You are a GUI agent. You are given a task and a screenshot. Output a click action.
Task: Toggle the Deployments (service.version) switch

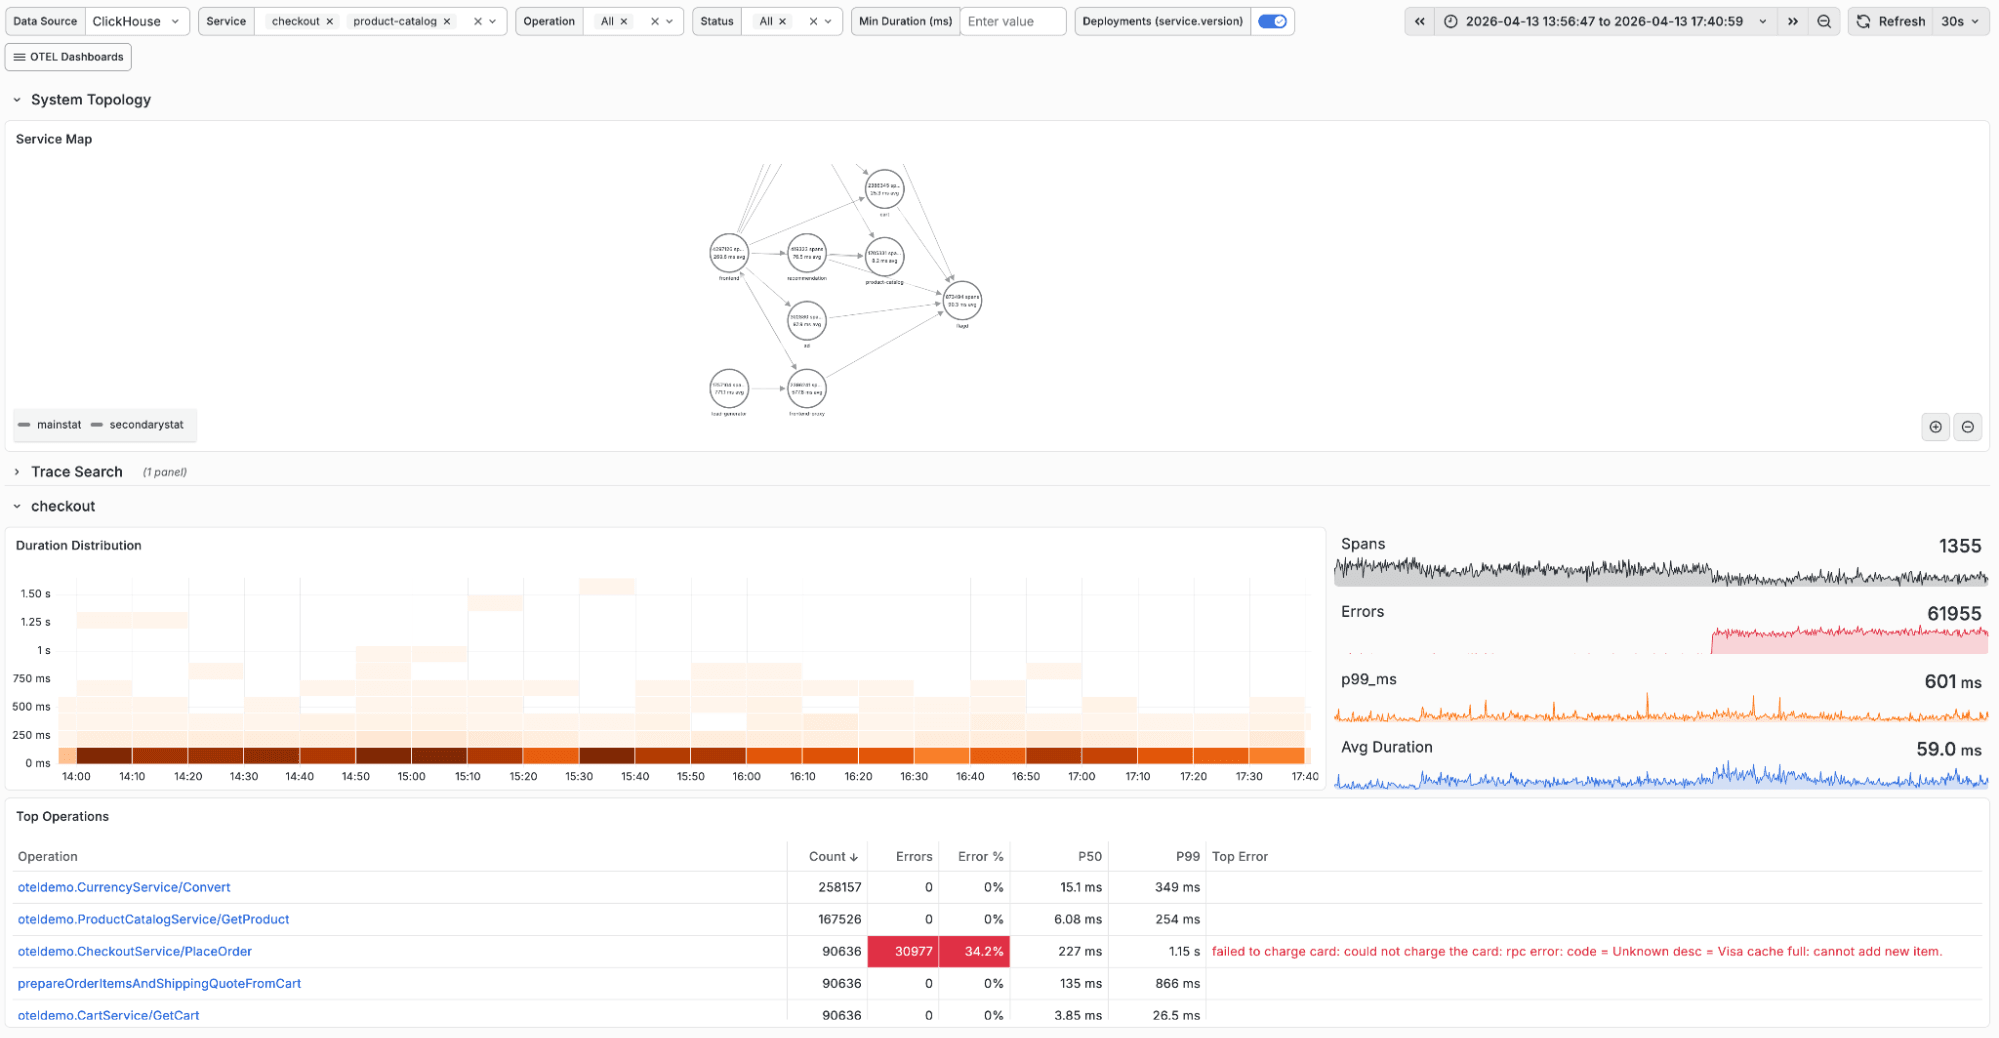click(x=1272, y=21)
